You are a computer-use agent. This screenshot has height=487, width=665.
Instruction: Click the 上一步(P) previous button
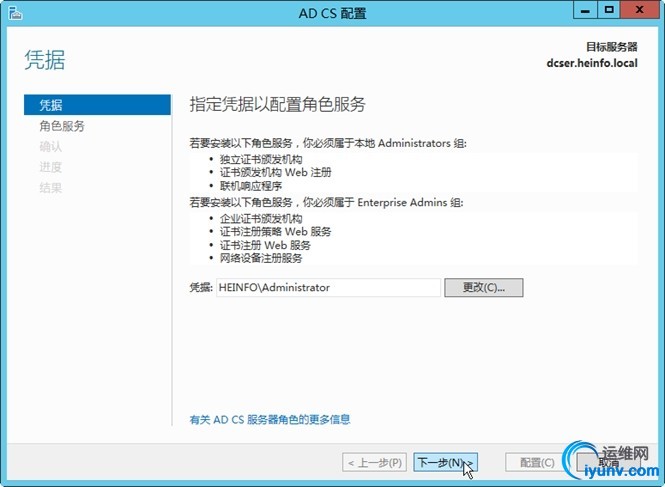tap(374, 462)
